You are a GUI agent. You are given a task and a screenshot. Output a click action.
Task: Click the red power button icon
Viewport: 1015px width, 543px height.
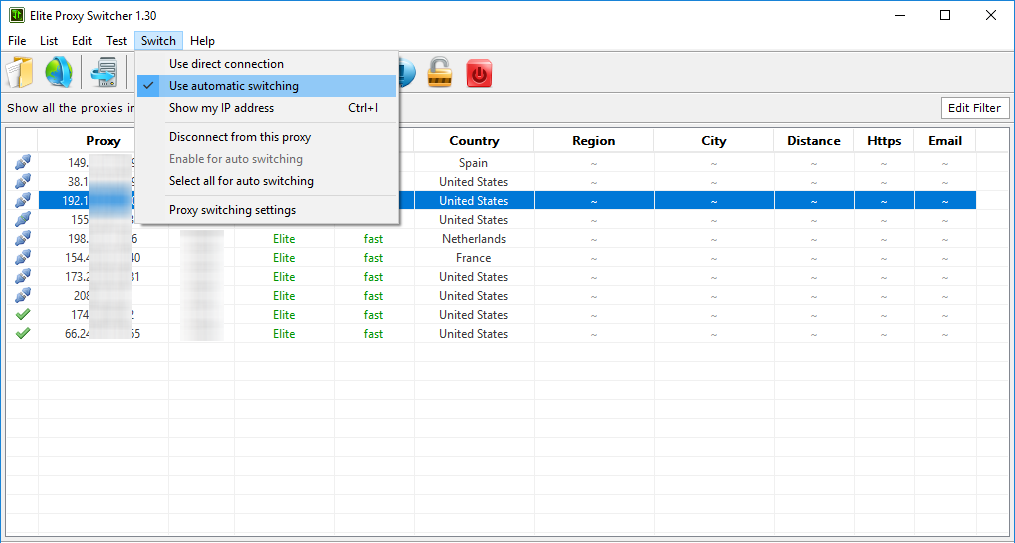(479, 72)
